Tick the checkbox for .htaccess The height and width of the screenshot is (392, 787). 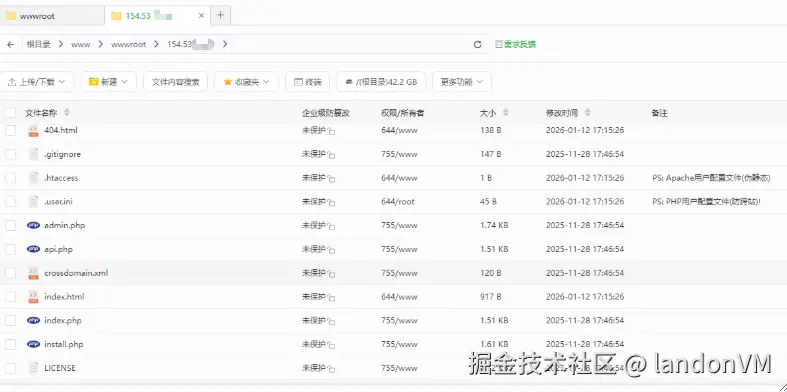pos(11,178)
